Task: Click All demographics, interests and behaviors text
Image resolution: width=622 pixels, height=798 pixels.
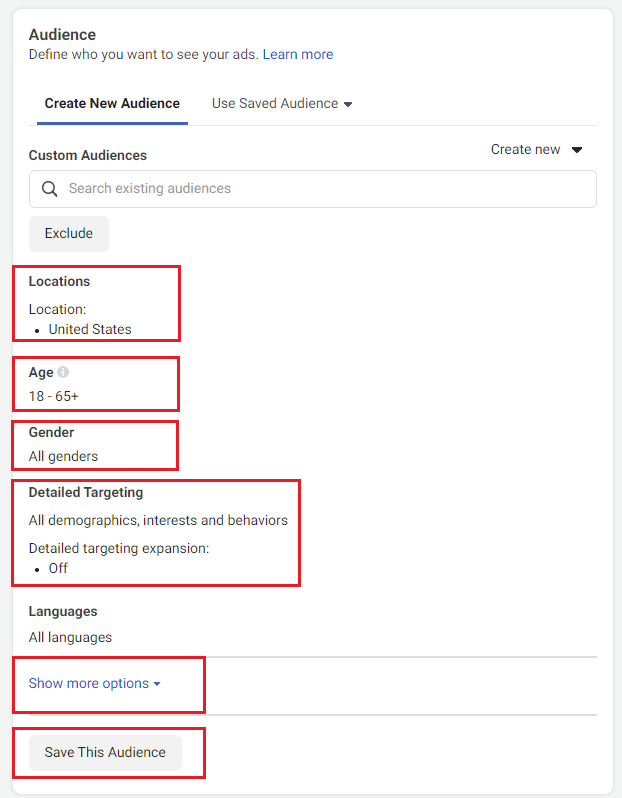Action: 158,520
